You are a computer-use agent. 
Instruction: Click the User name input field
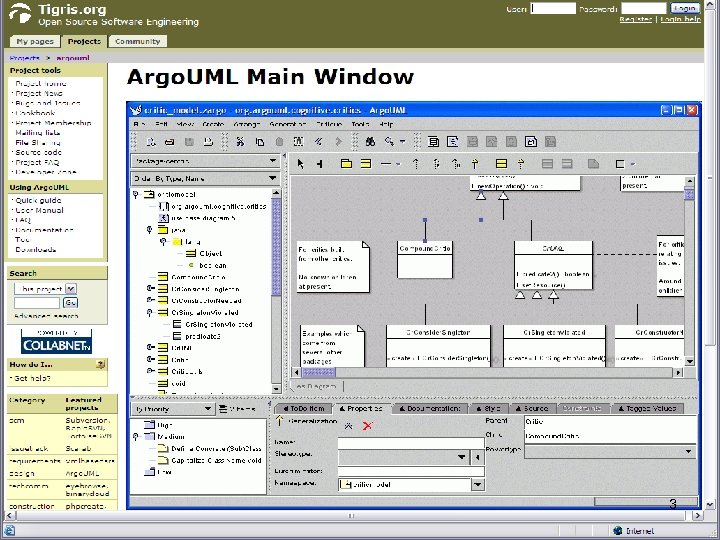pyautogui.click(x=553, y=8)
